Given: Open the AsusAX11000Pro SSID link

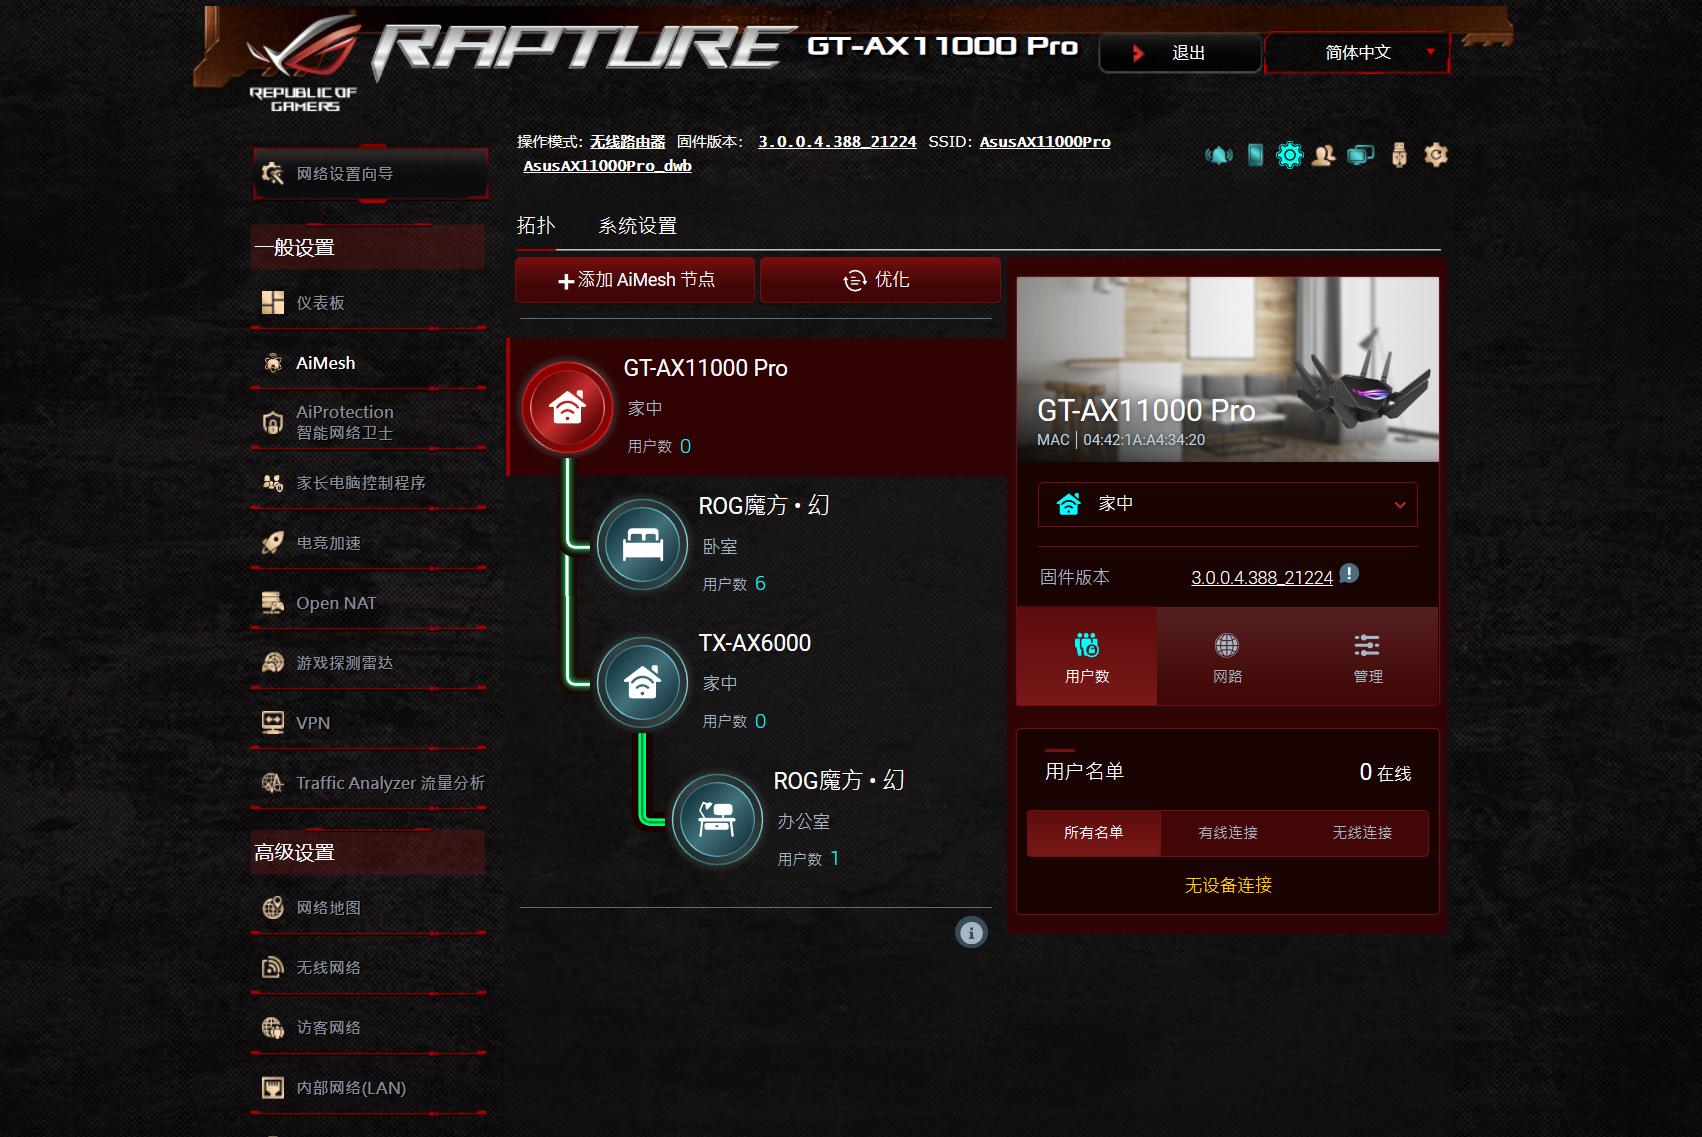Looking at the screenshot, I should pyautogui.click(x=1045, y=142).
